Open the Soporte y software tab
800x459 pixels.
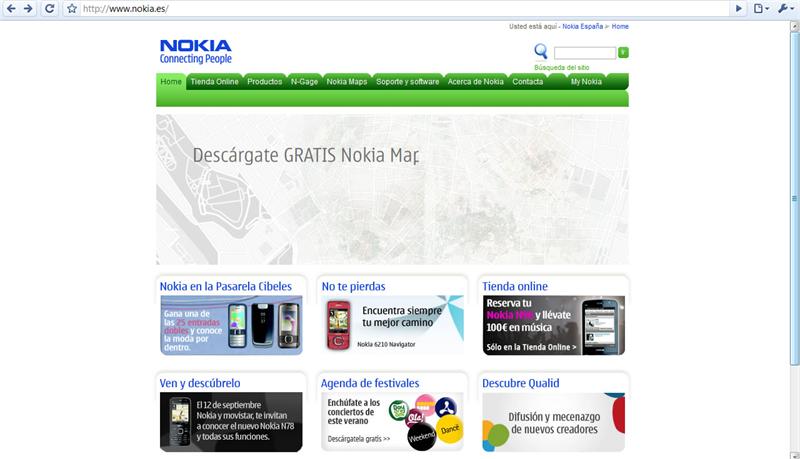[x=408, y=82]
